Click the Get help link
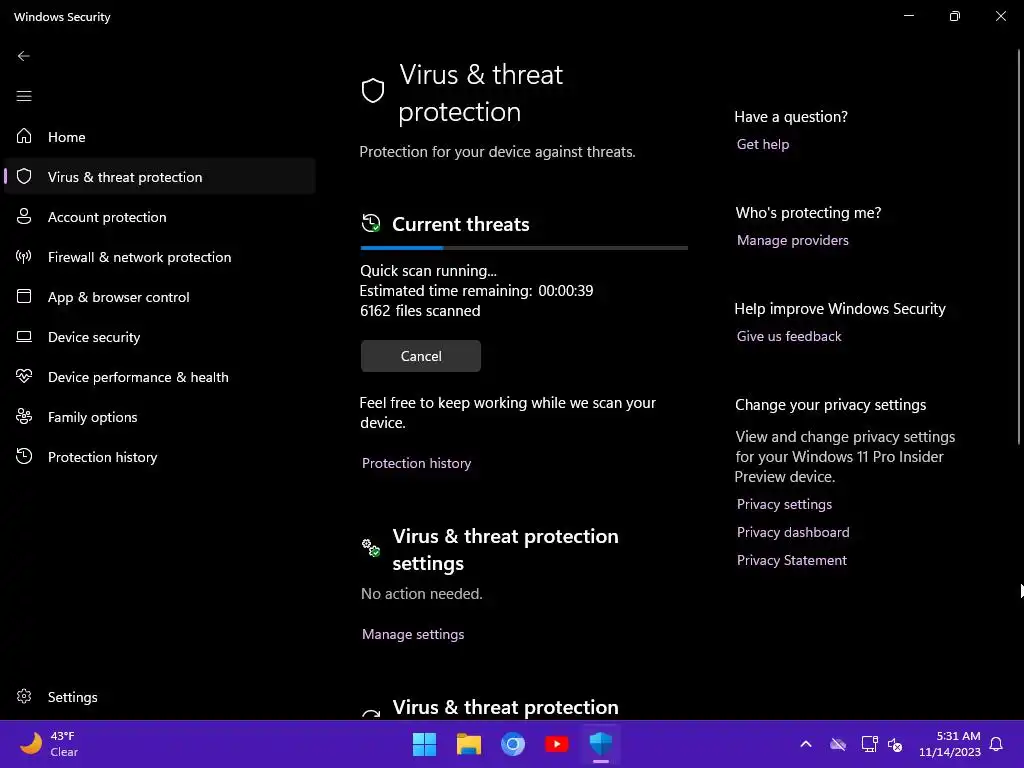Screen dimensions: 1024x768 pyautogui.click(x=763, y=144)
